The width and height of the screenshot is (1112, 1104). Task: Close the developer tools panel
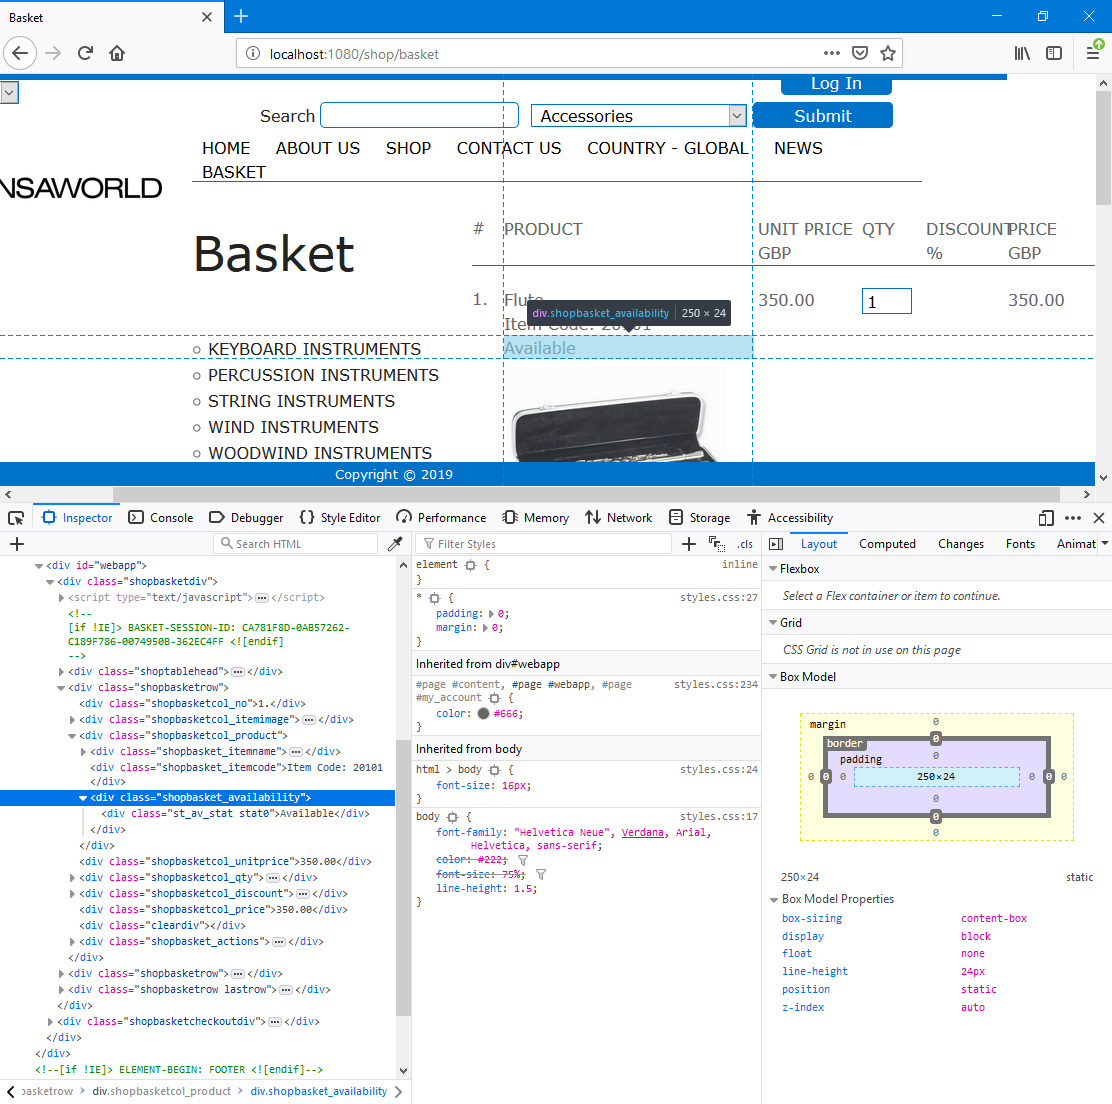coord(1099,518)
